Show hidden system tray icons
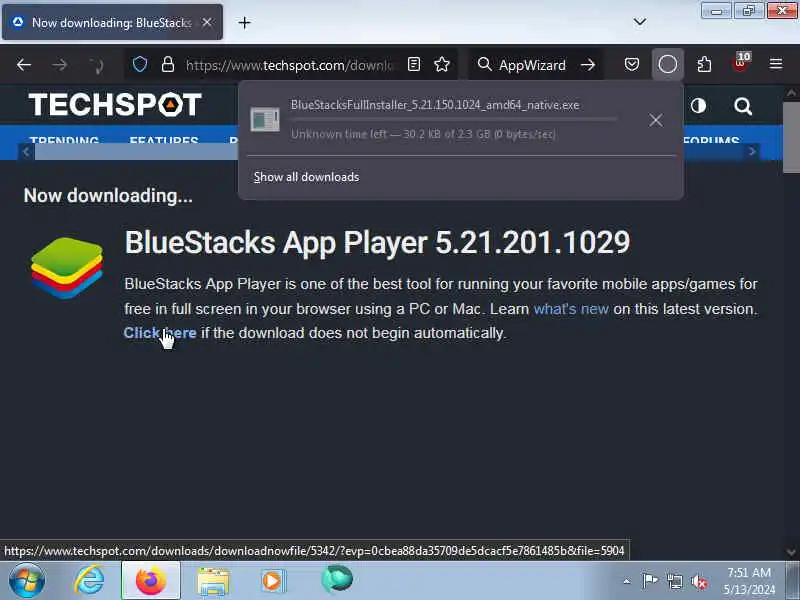Image resolution: width=800 pixels, height=600 pixels. pos(627,581)
